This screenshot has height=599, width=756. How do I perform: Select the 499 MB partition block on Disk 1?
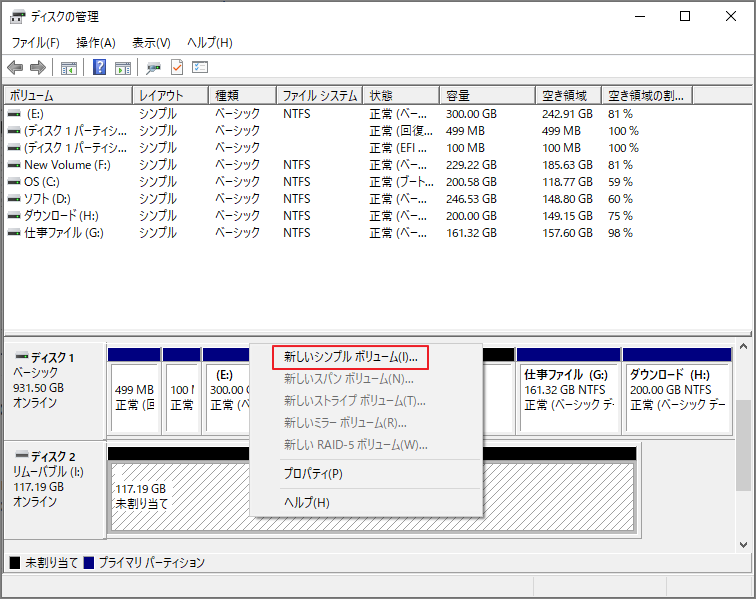pyautogui.click(x=135, y=390)
